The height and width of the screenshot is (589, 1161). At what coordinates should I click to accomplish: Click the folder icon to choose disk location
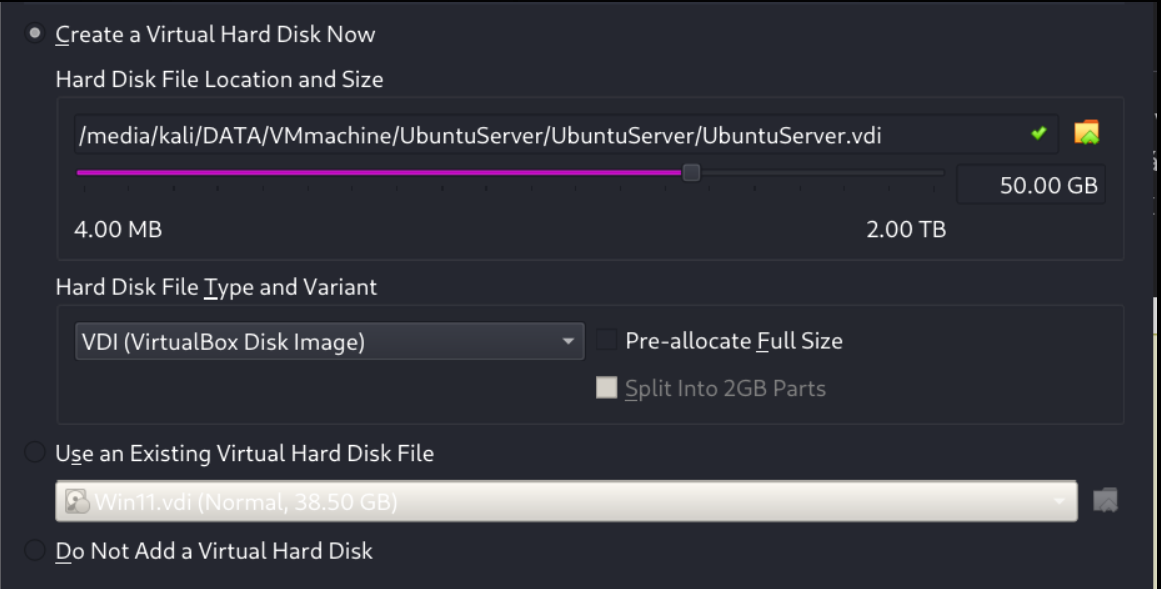[x=1086, y=133]
